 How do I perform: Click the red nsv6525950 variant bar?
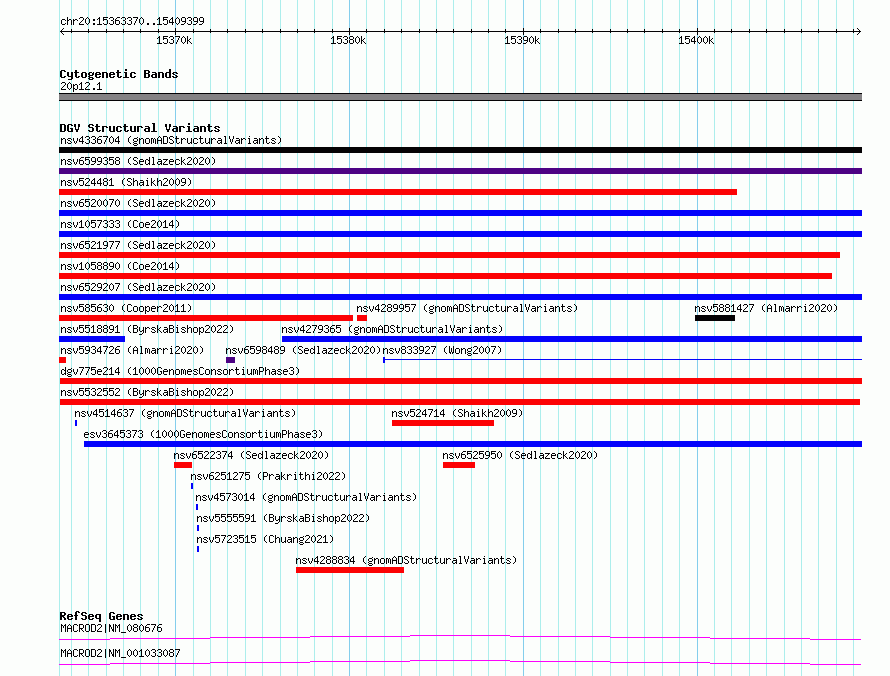click(459, 465)
